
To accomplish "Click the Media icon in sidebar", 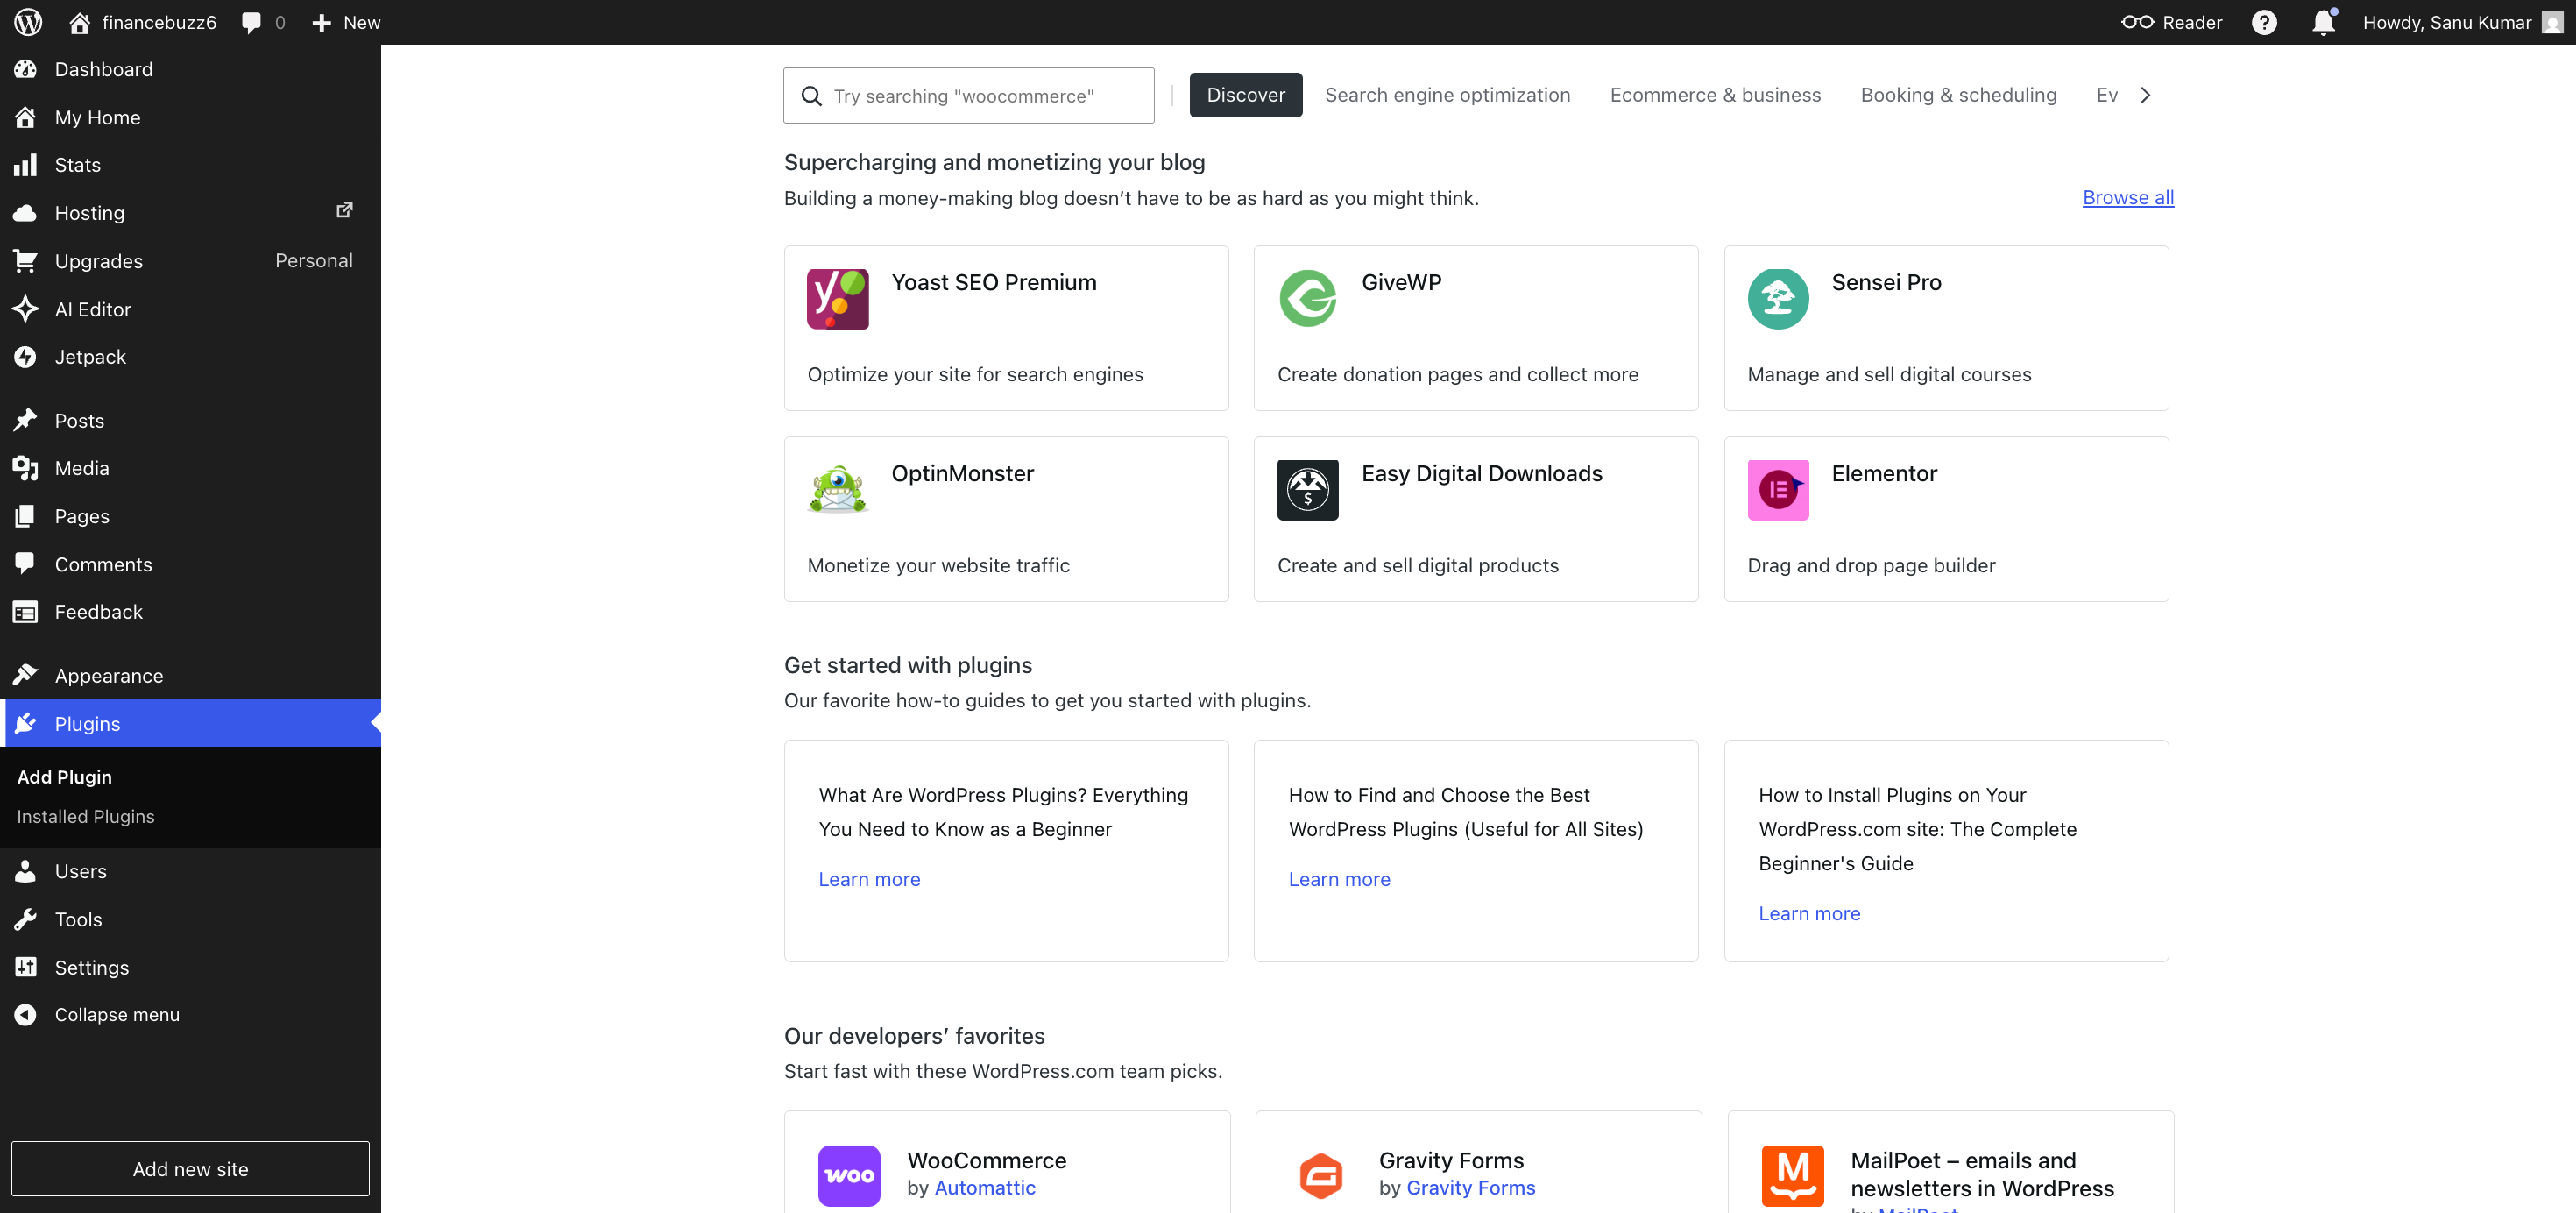I will pos(26,468).
